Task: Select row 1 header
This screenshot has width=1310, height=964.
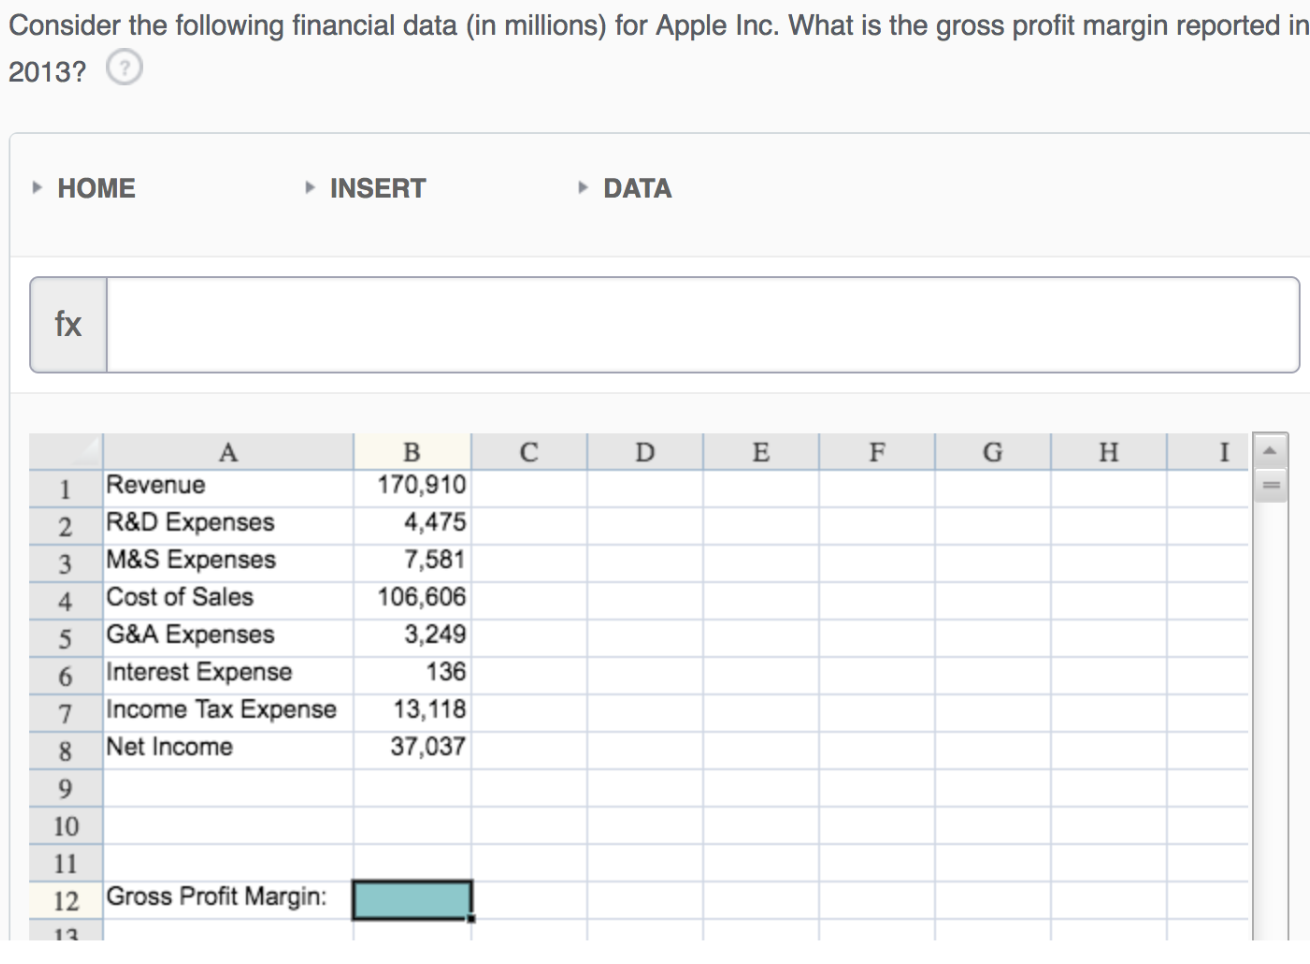Action: [66, 489]
